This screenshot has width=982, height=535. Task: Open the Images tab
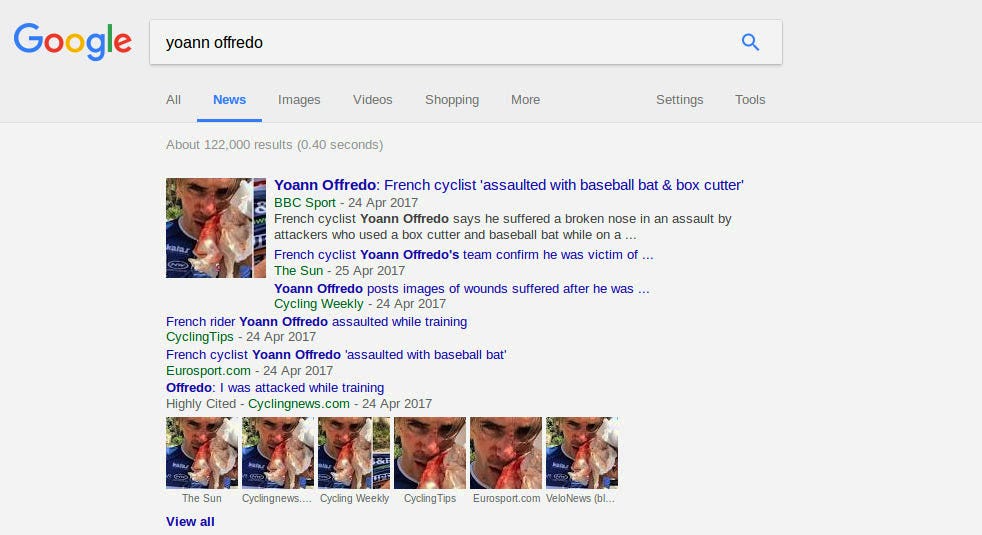pyautogui.click(x=299, y=100)
